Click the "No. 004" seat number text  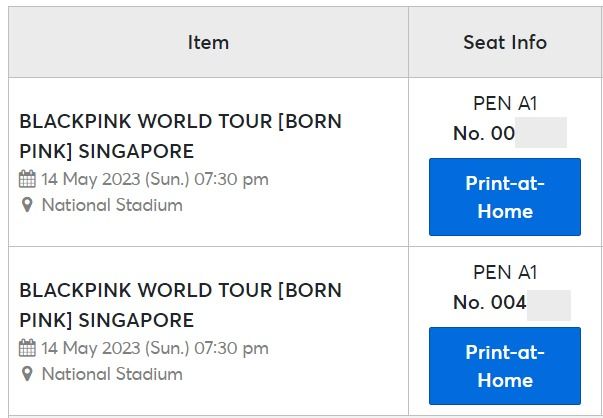pyautogui.click(x=489, y=303)
